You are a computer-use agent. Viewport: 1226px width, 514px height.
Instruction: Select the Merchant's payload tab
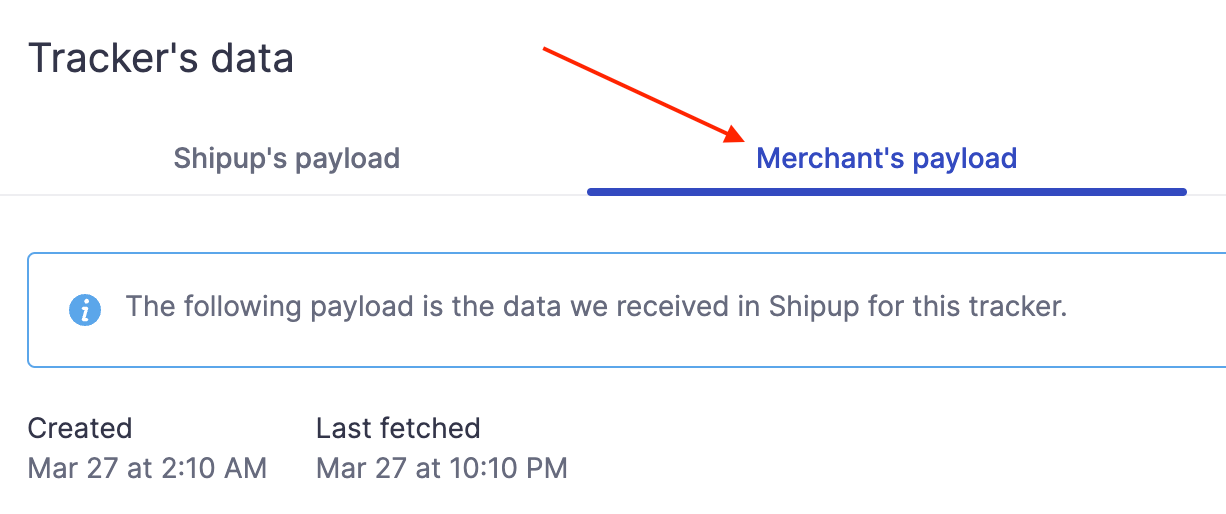[x=886, y=158]
